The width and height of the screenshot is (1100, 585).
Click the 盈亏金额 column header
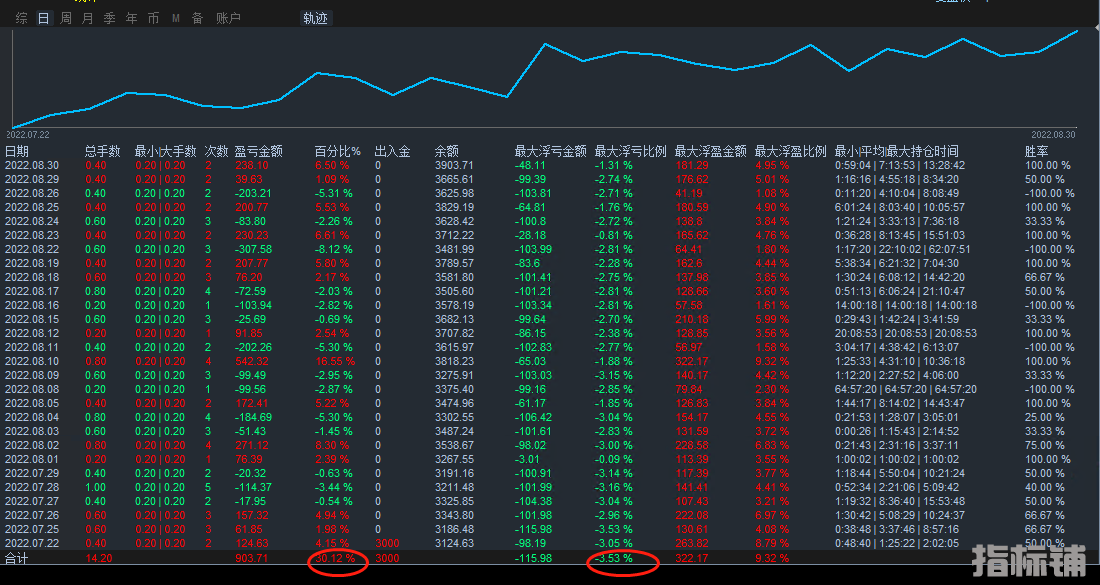coord(259,152)
